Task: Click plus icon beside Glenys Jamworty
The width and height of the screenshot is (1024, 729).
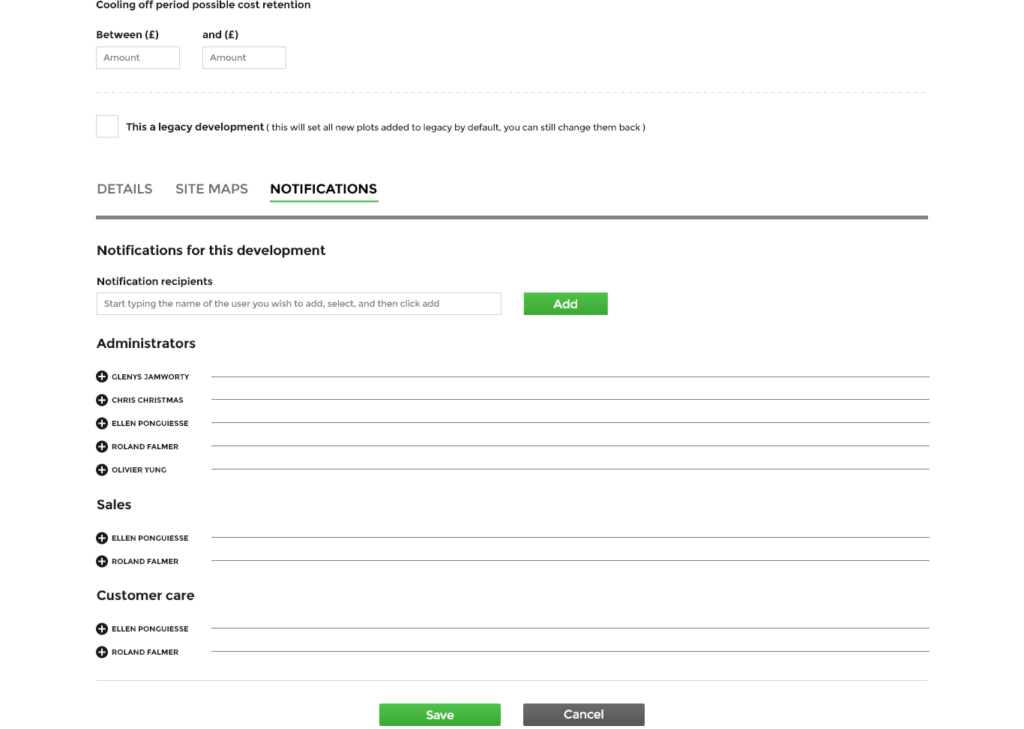Action: coord(102,377)
